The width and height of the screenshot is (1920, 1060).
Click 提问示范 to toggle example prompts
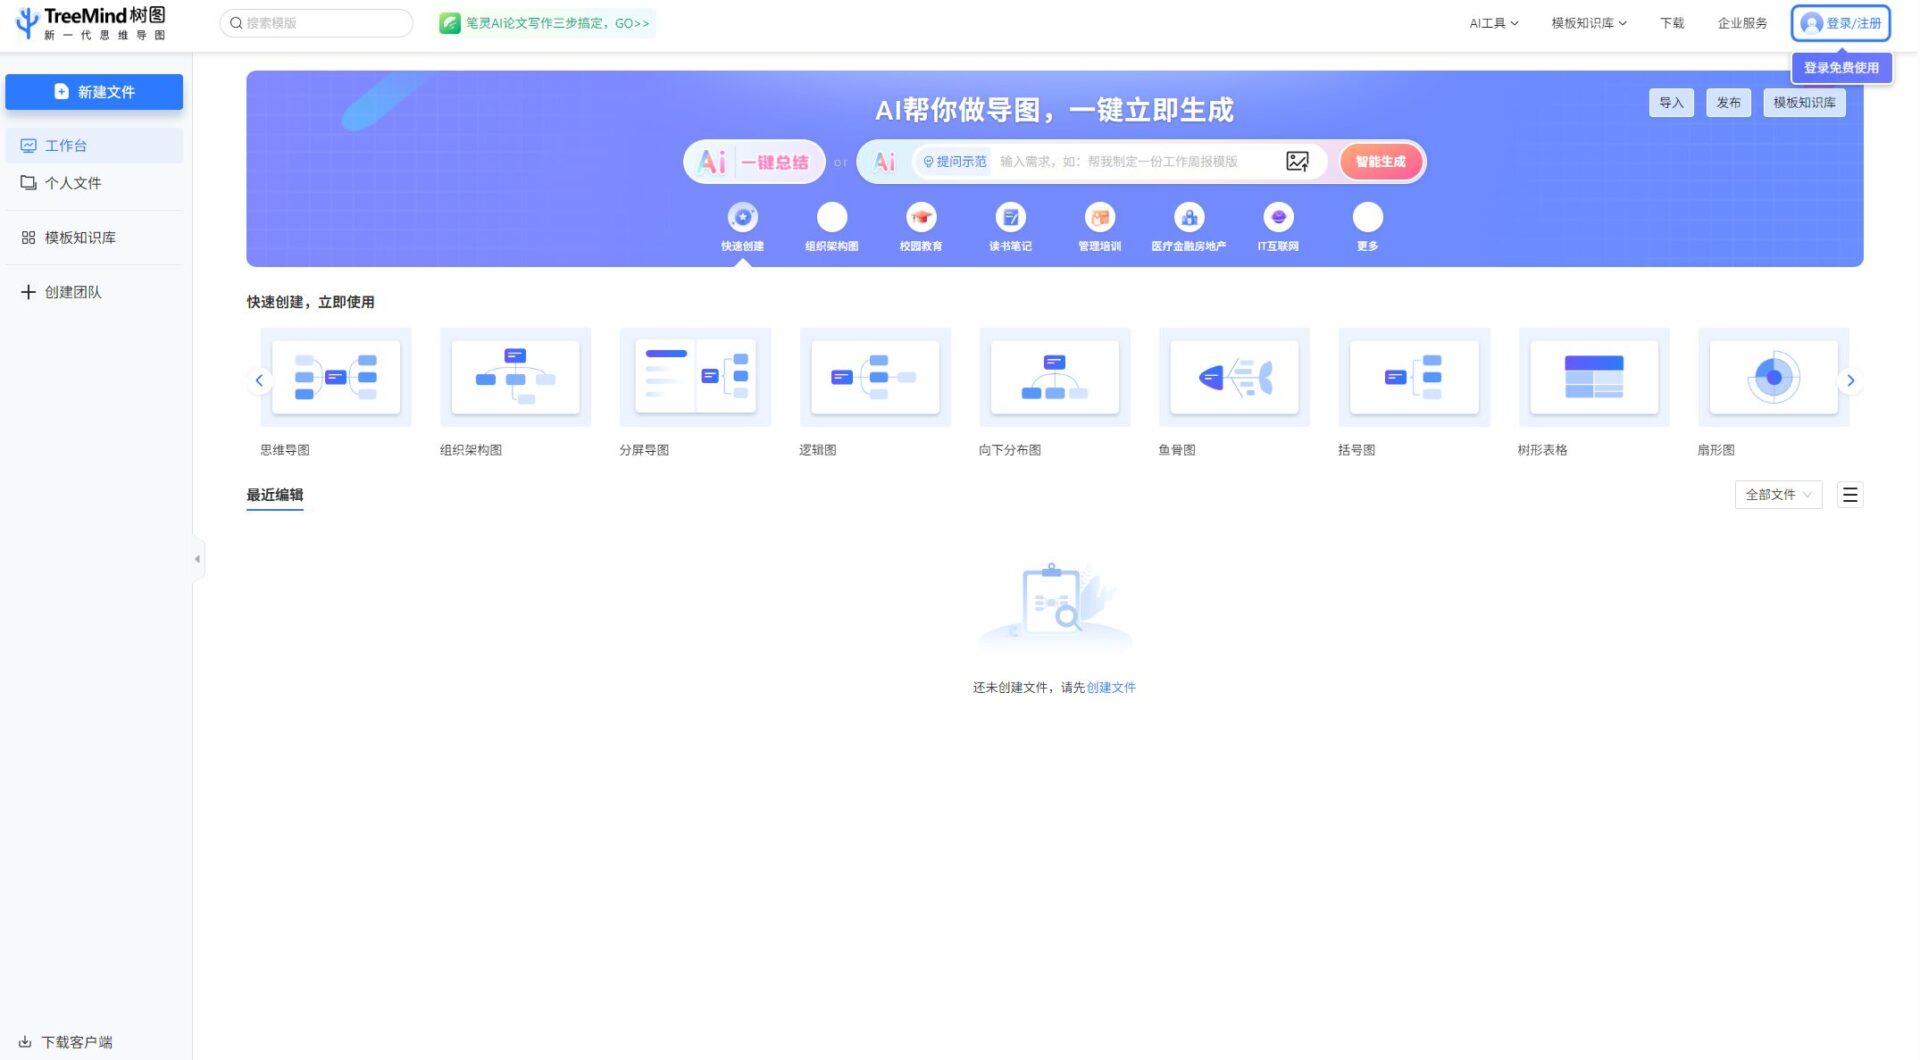click(x=952, y=160)
